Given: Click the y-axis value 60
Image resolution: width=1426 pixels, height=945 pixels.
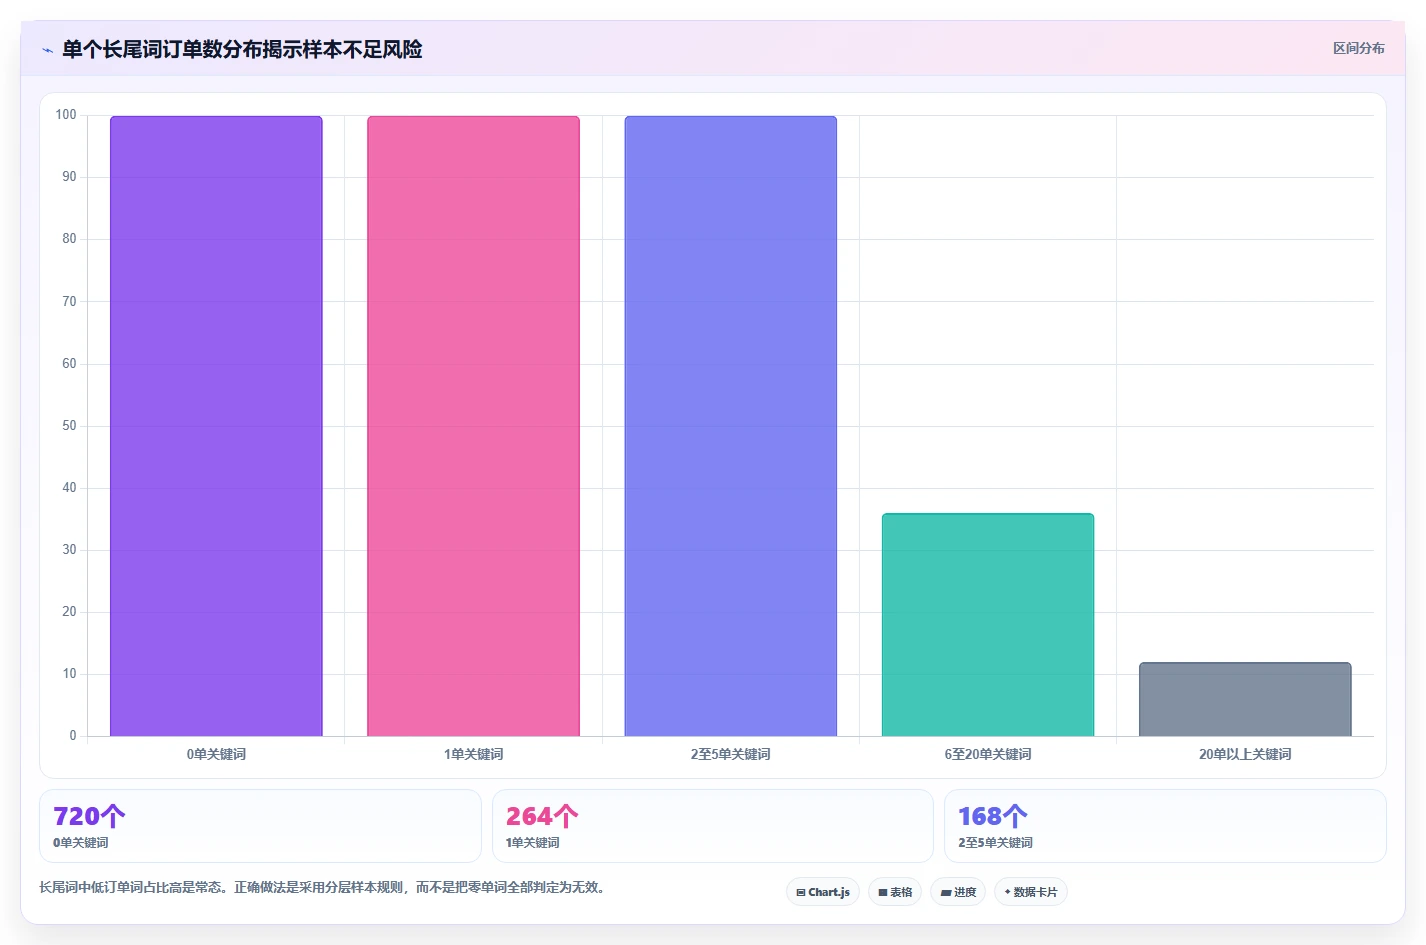Looking at the screenshot, I should (x=69, y=363).
